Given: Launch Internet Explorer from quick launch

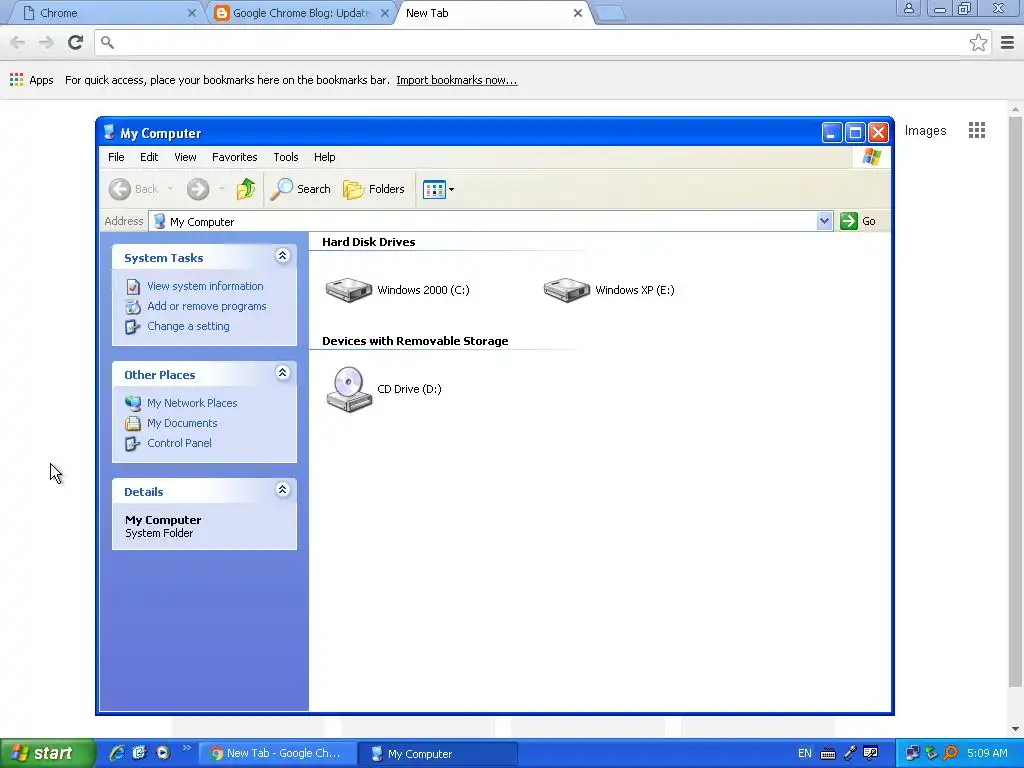Looking at the screenshot, I should [x=116, y=753].
